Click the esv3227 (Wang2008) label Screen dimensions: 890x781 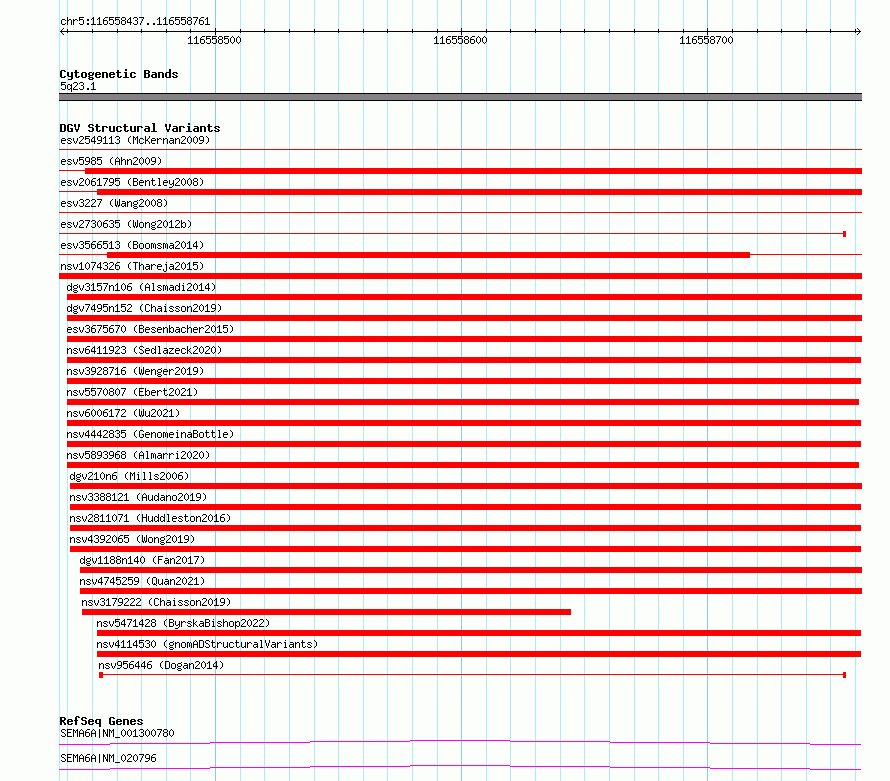114,203
